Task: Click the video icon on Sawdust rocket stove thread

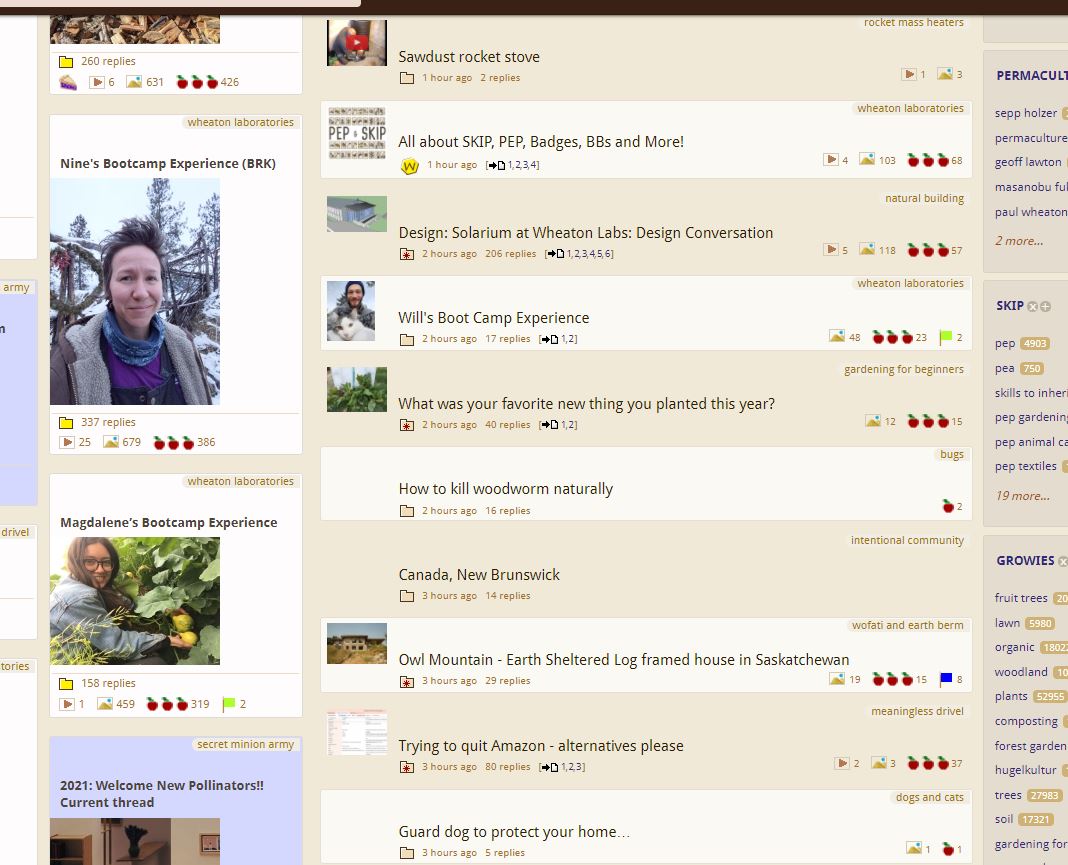Action: [x=909, y=74]
